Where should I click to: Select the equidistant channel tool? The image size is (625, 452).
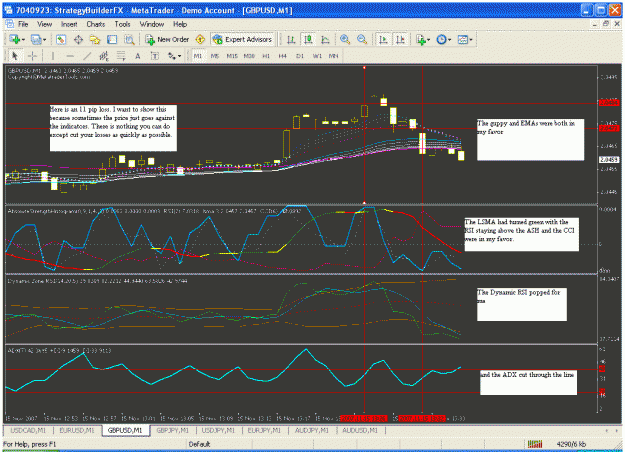tap(104, 56)
